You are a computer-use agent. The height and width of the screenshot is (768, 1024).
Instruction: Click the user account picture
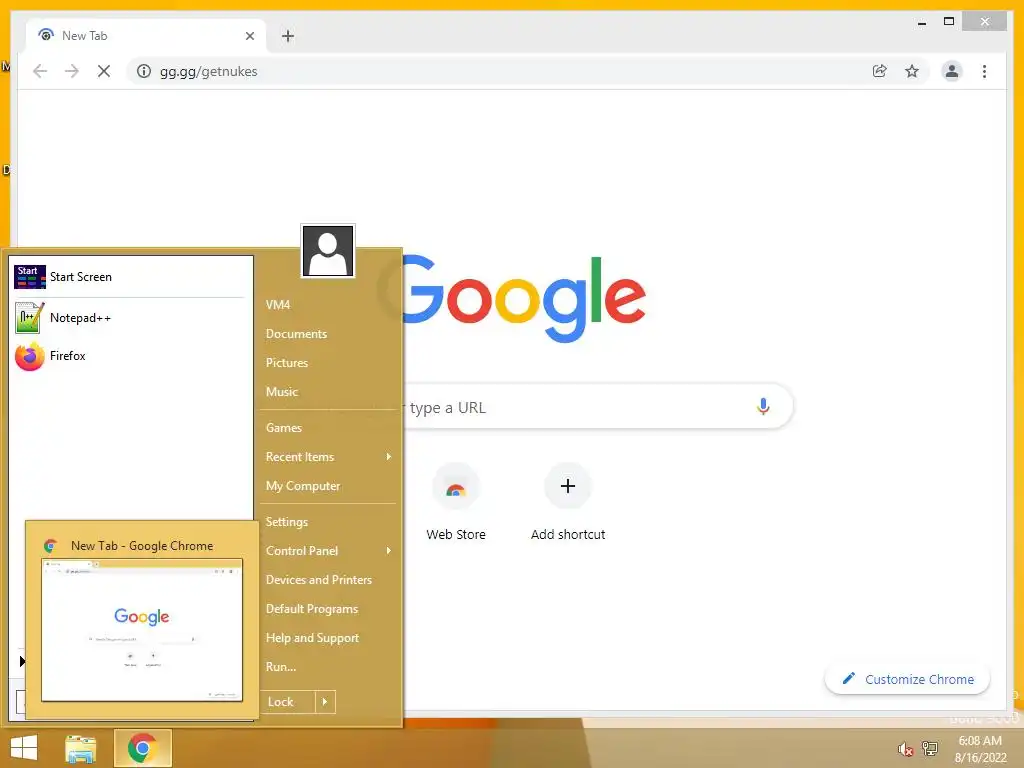point(328,251)
